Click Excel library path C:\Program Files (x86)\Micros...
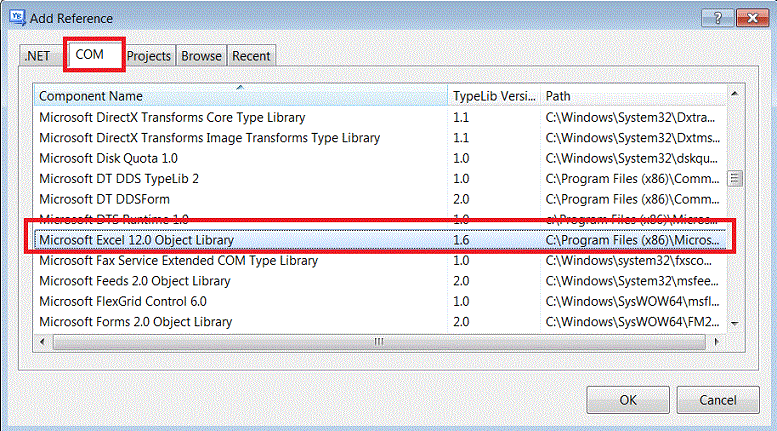The height and width of the screenshot is (431, 777). pos(632,240)
